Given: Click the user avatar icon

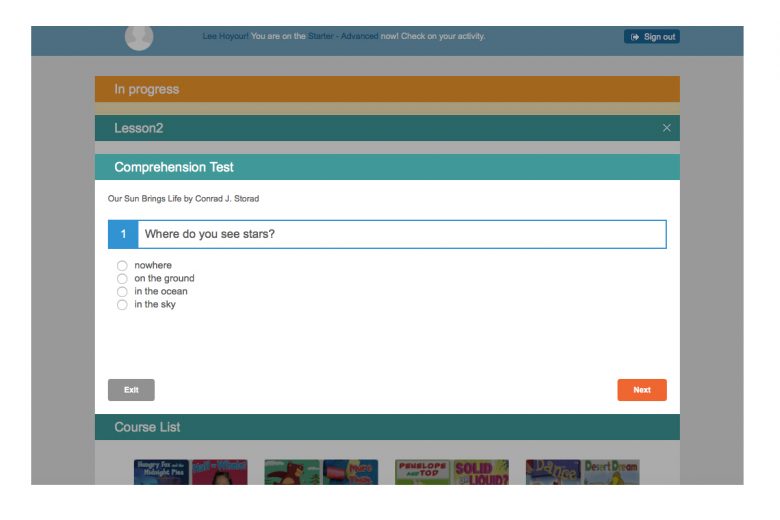Looking at the screenshot, I should click(x=139, y=37).
